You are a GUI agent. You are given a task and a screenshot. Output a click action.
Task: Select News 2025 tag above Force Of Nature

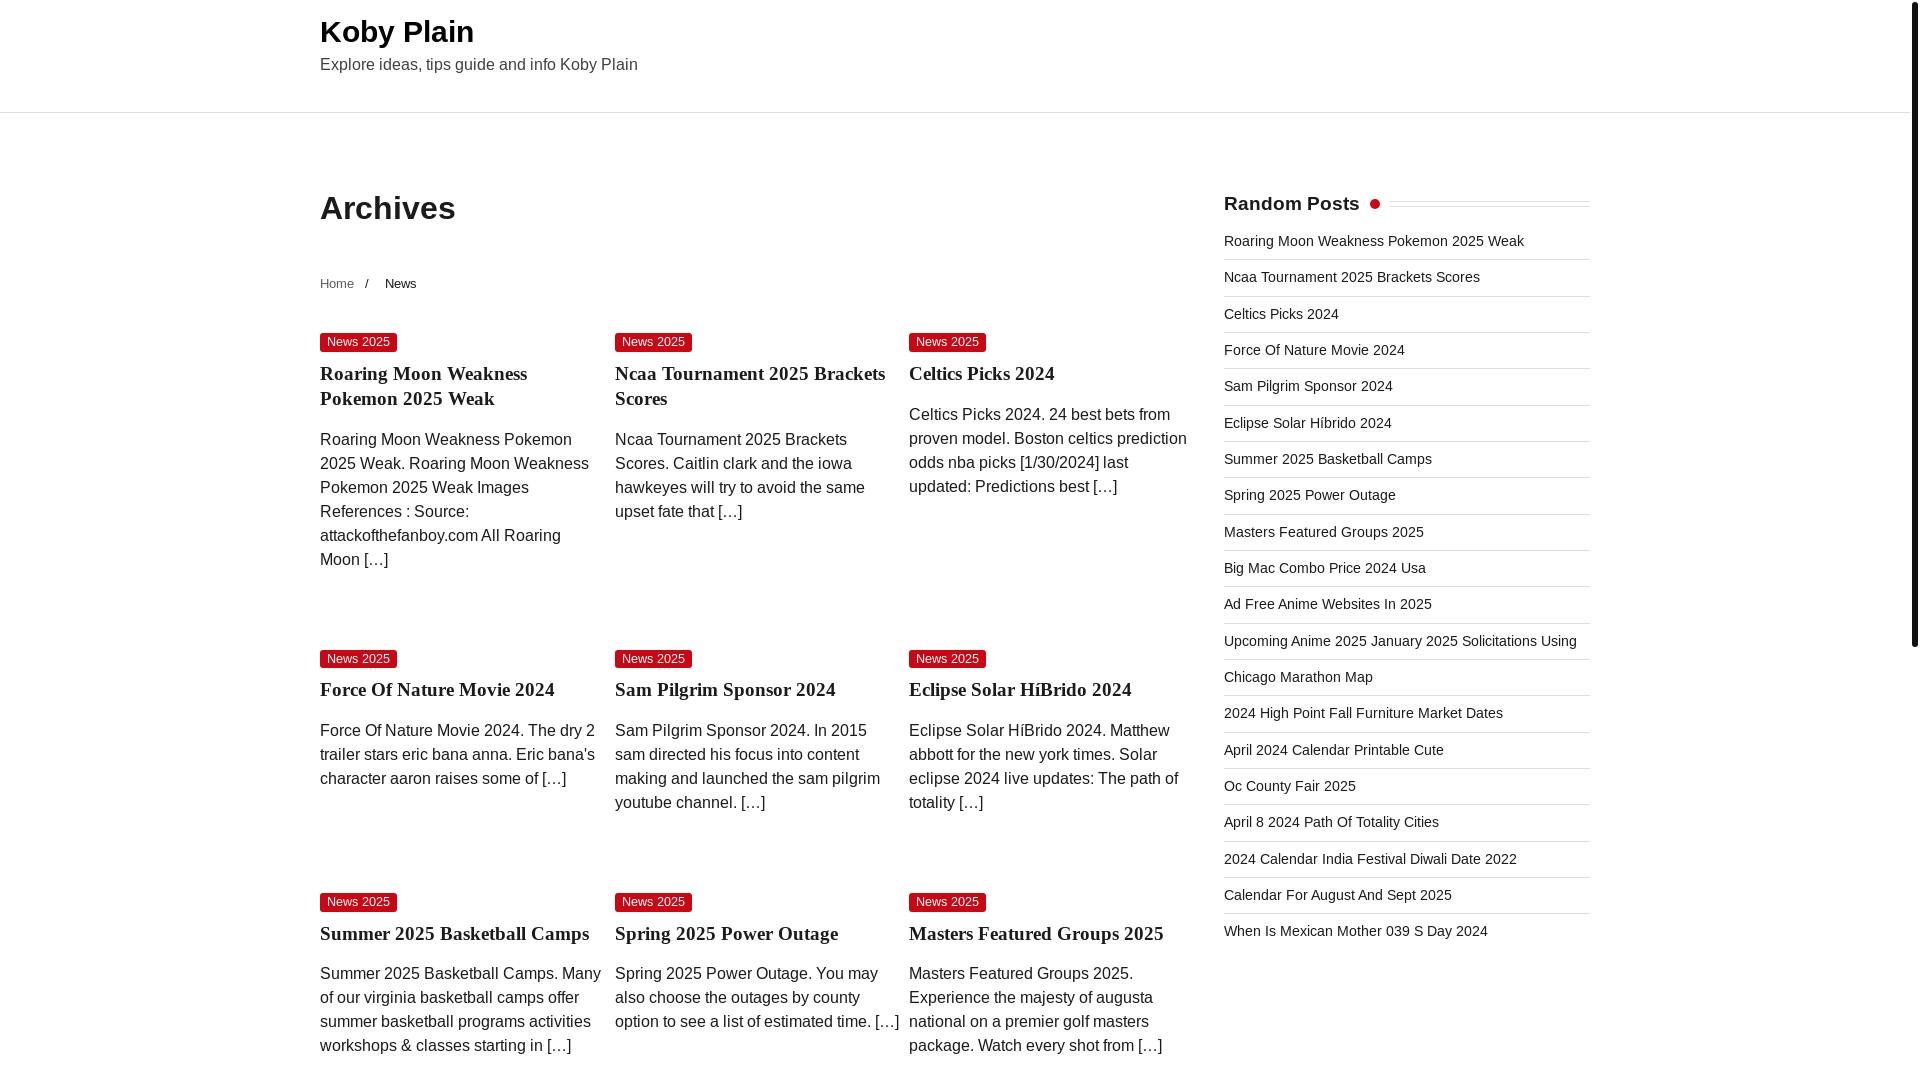click(358, 659)
